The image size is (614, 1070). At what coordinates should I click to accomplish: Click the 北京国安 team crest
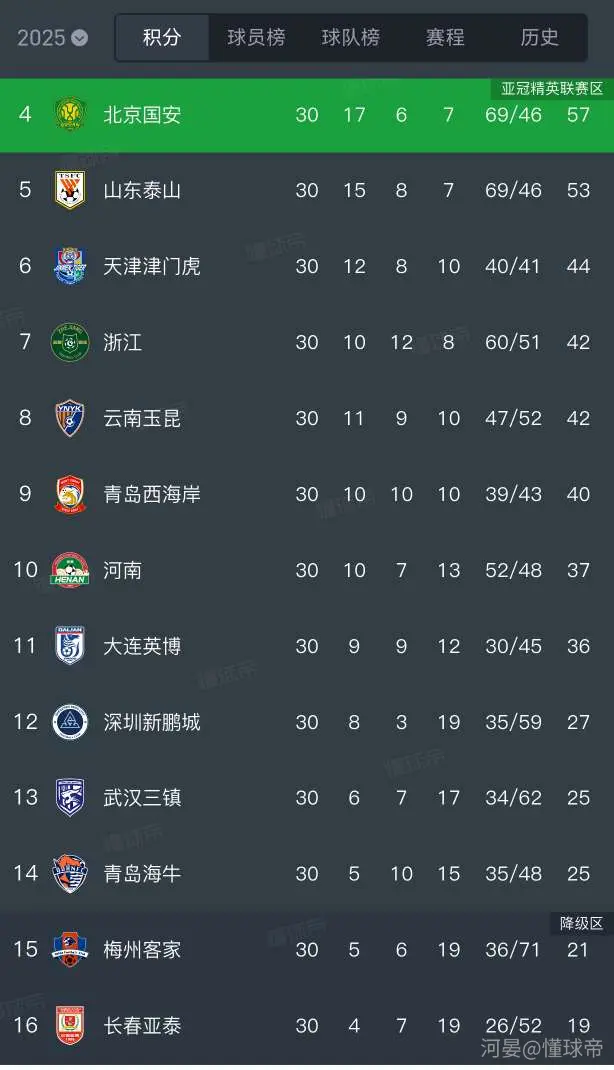click(x=70, y=114)
